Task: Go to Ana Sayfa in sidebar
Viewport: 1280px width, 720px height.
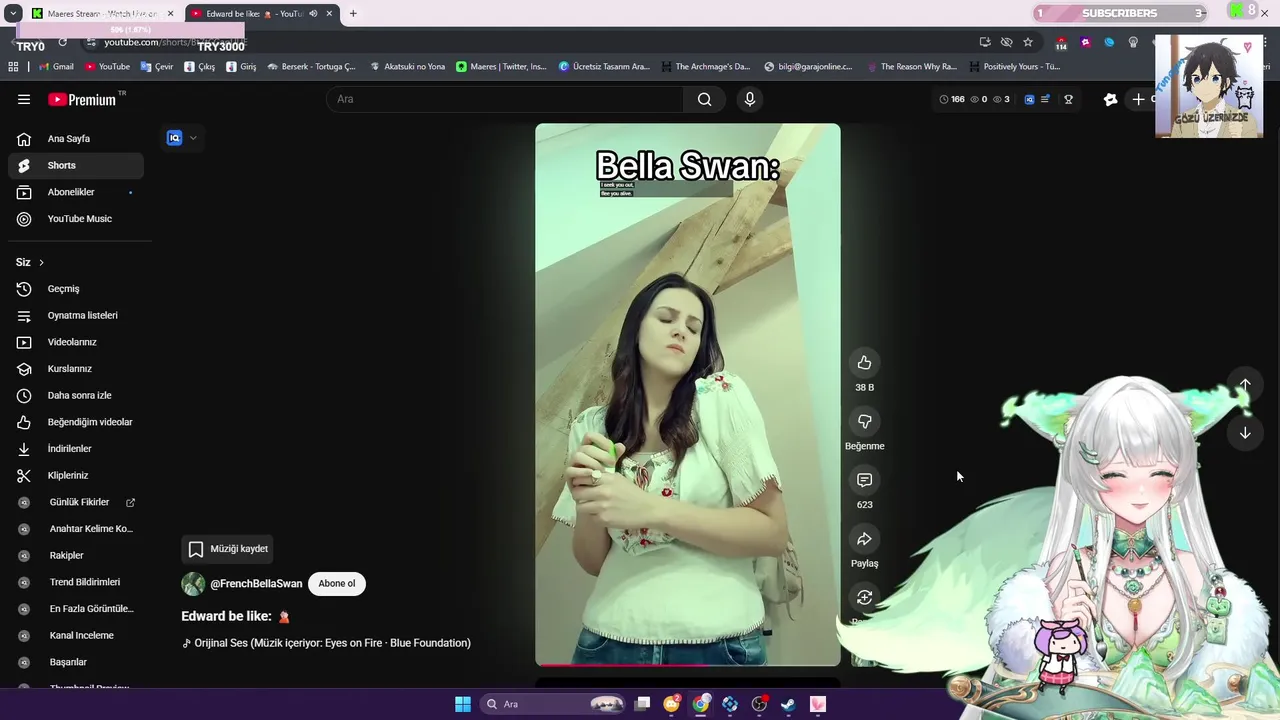Action: tap(76, 139)
